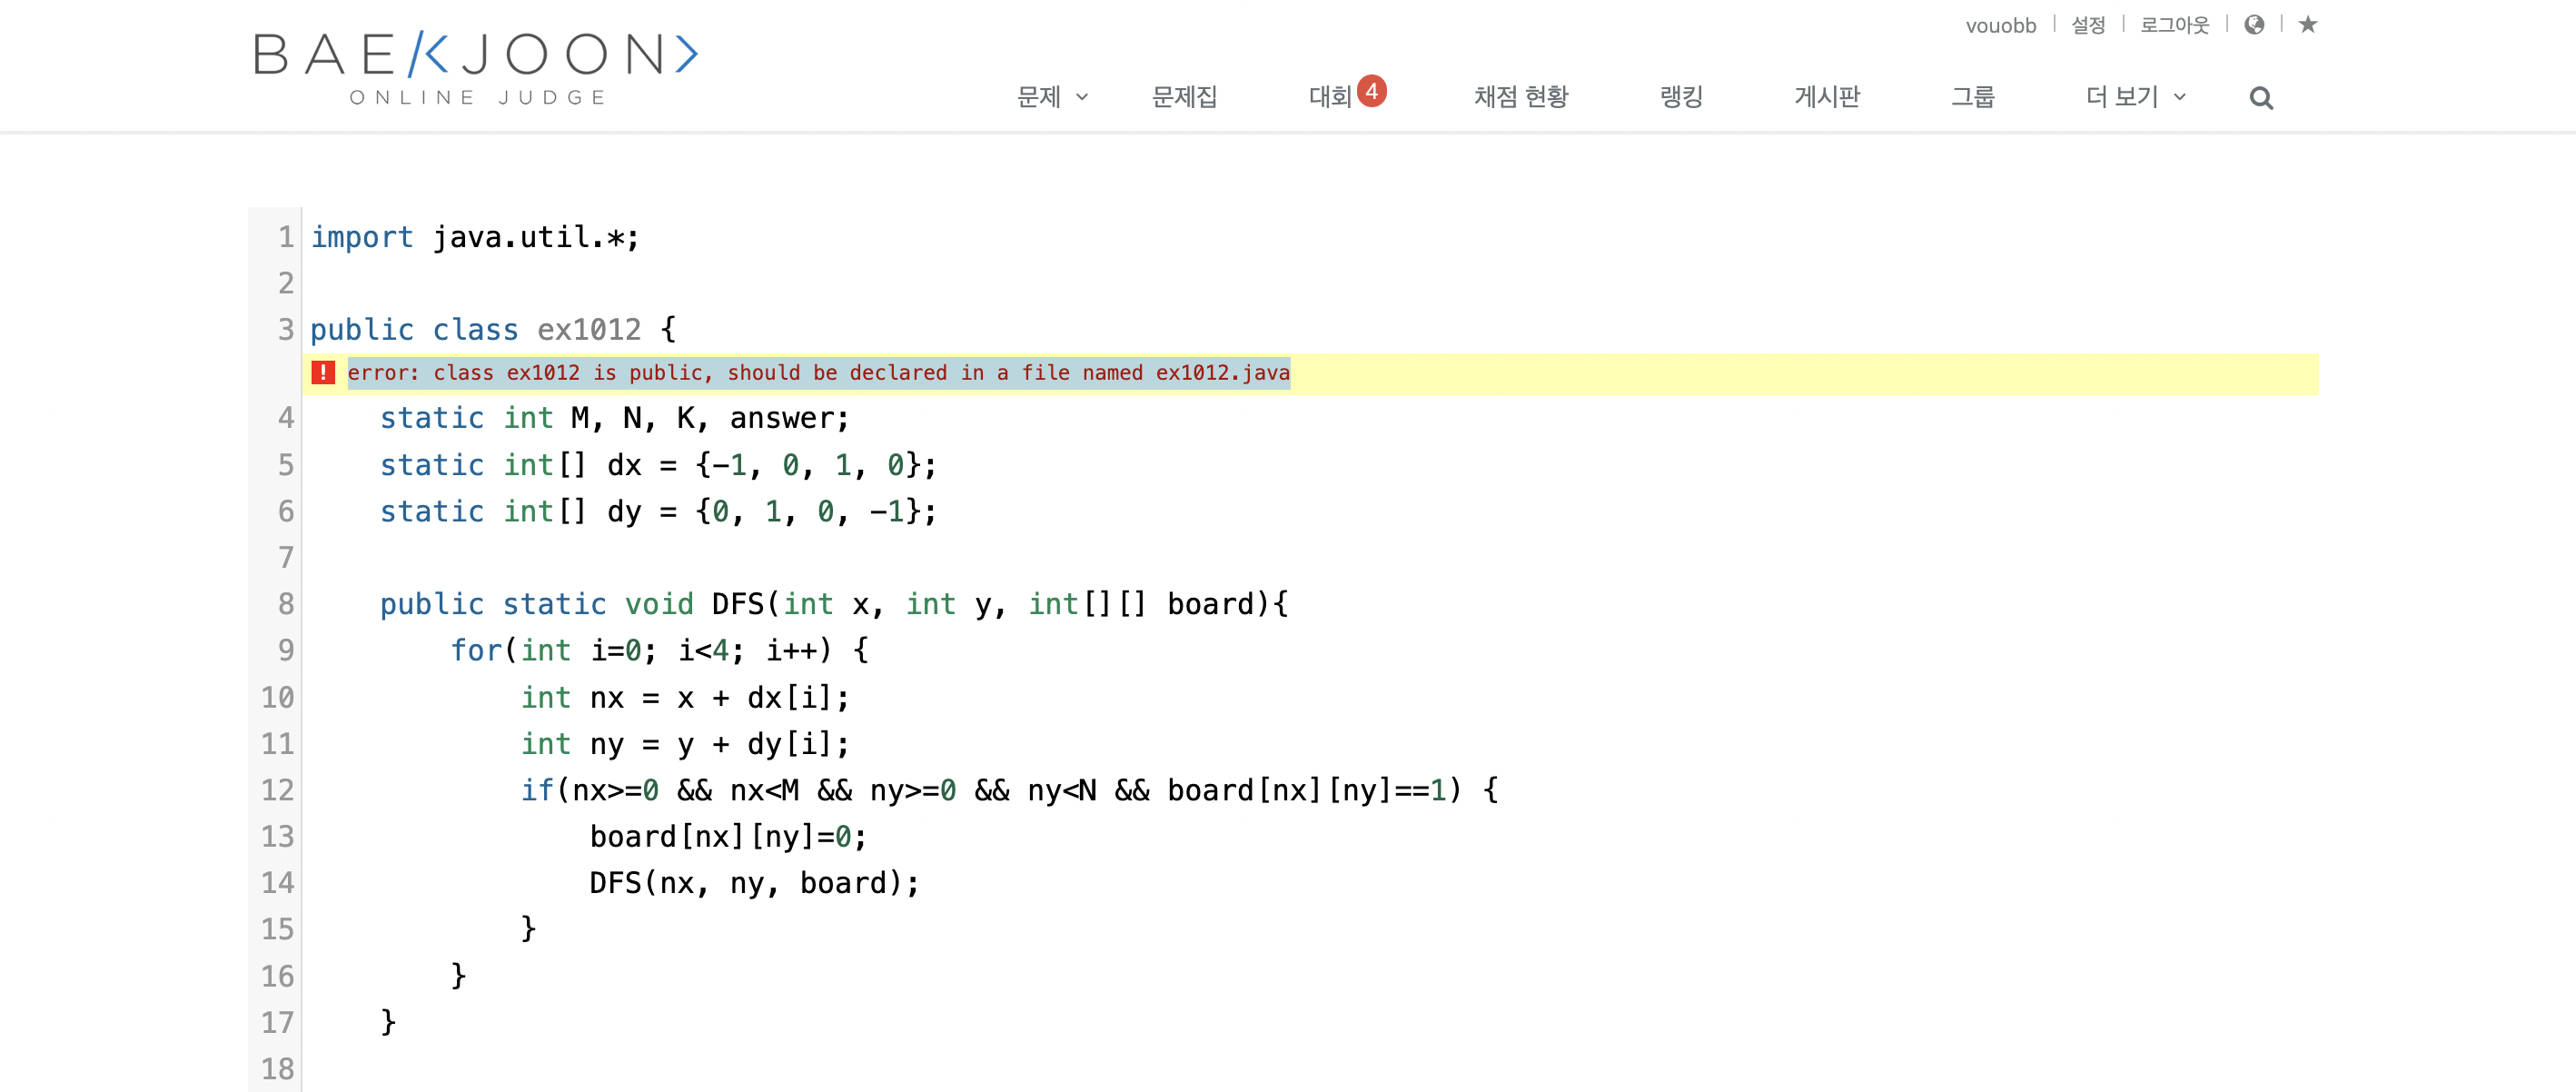The height and width of the screenshot is (1092, 2576).
Task: Open the 대회 menu item
Action: coord(1329,97)
